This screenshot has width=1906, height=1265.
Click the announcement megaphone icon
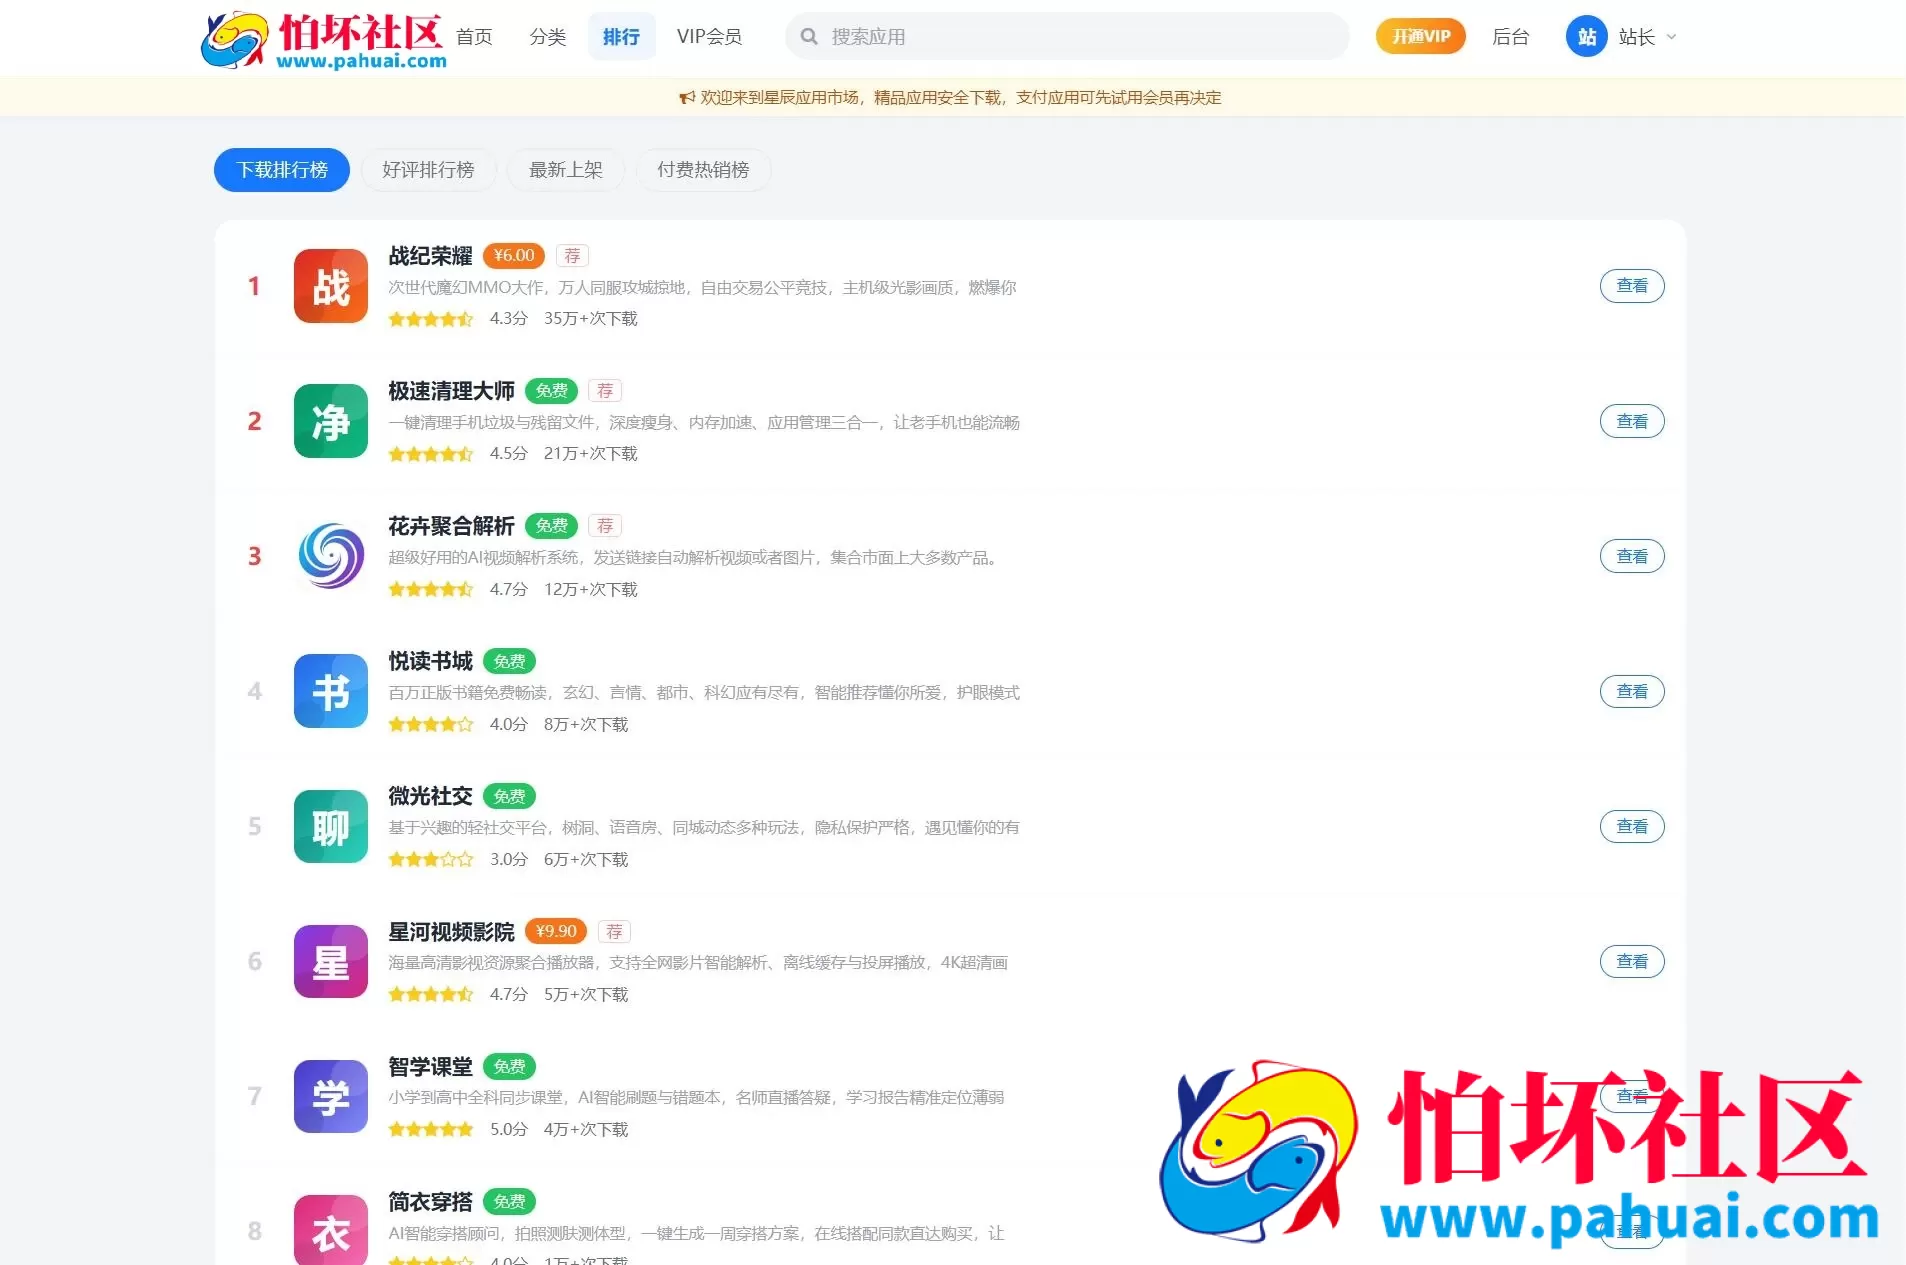687,98
